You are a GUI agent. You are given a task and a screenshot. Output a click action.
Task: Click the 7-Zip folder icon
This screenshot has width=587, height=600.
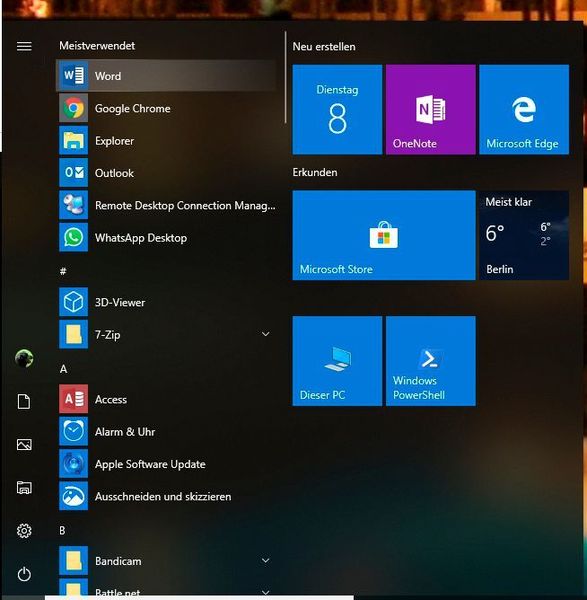(x=73, y=334)
